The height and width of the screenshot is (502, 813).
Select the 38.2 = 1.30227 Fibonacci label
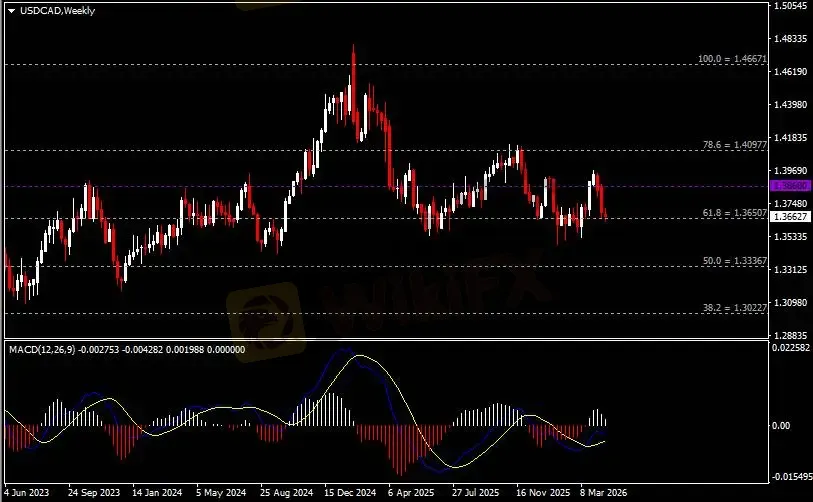pyautogui.click(x=734, y=308)
